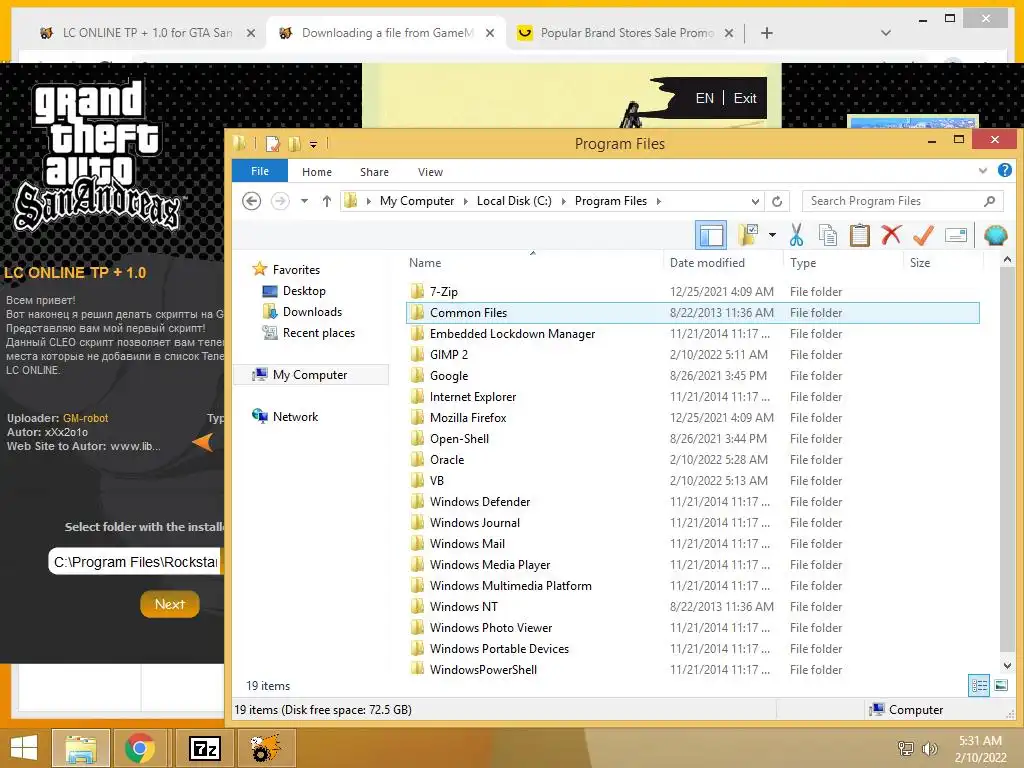The width and height of the screenshot is (1024, 768).
Task: Click the Email envelope toolbar icon
Action: click(955, 235)
